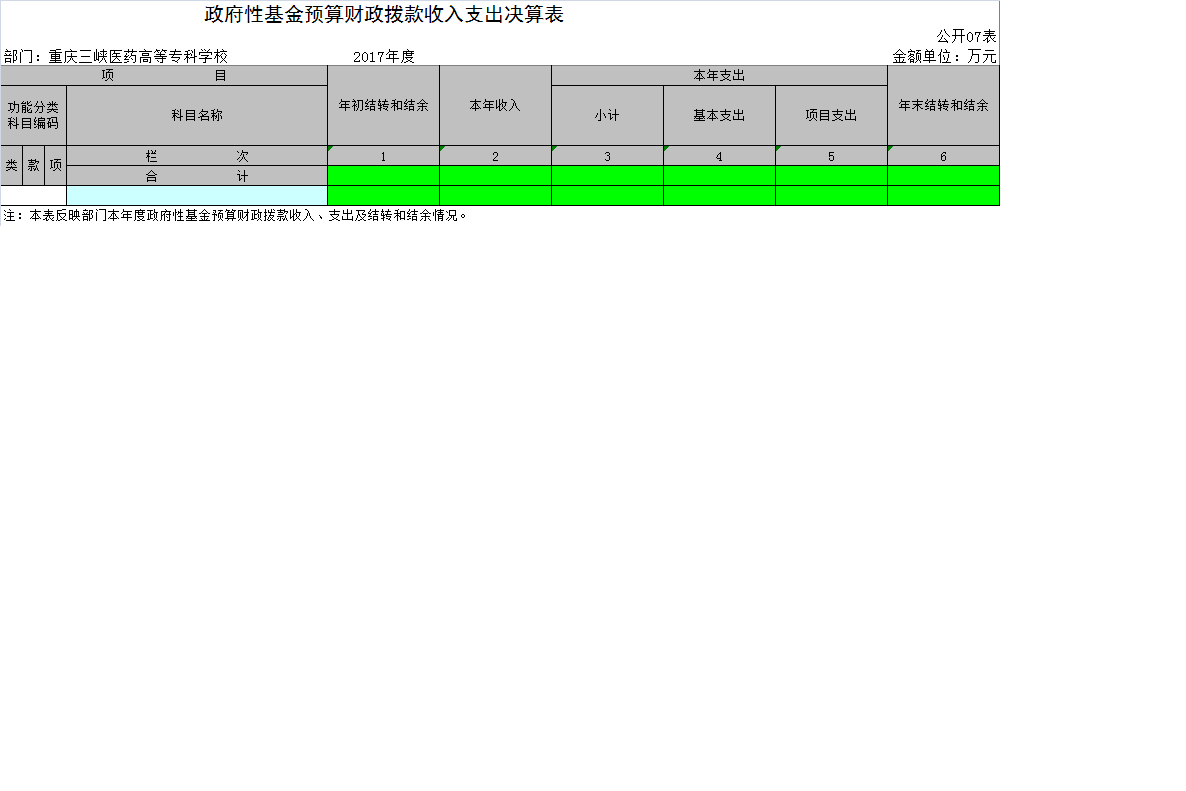Image resolution: width=1186 pixels, height=791 pixels.
Task: Select 合计 row cell under 小计
Action: 607,175
